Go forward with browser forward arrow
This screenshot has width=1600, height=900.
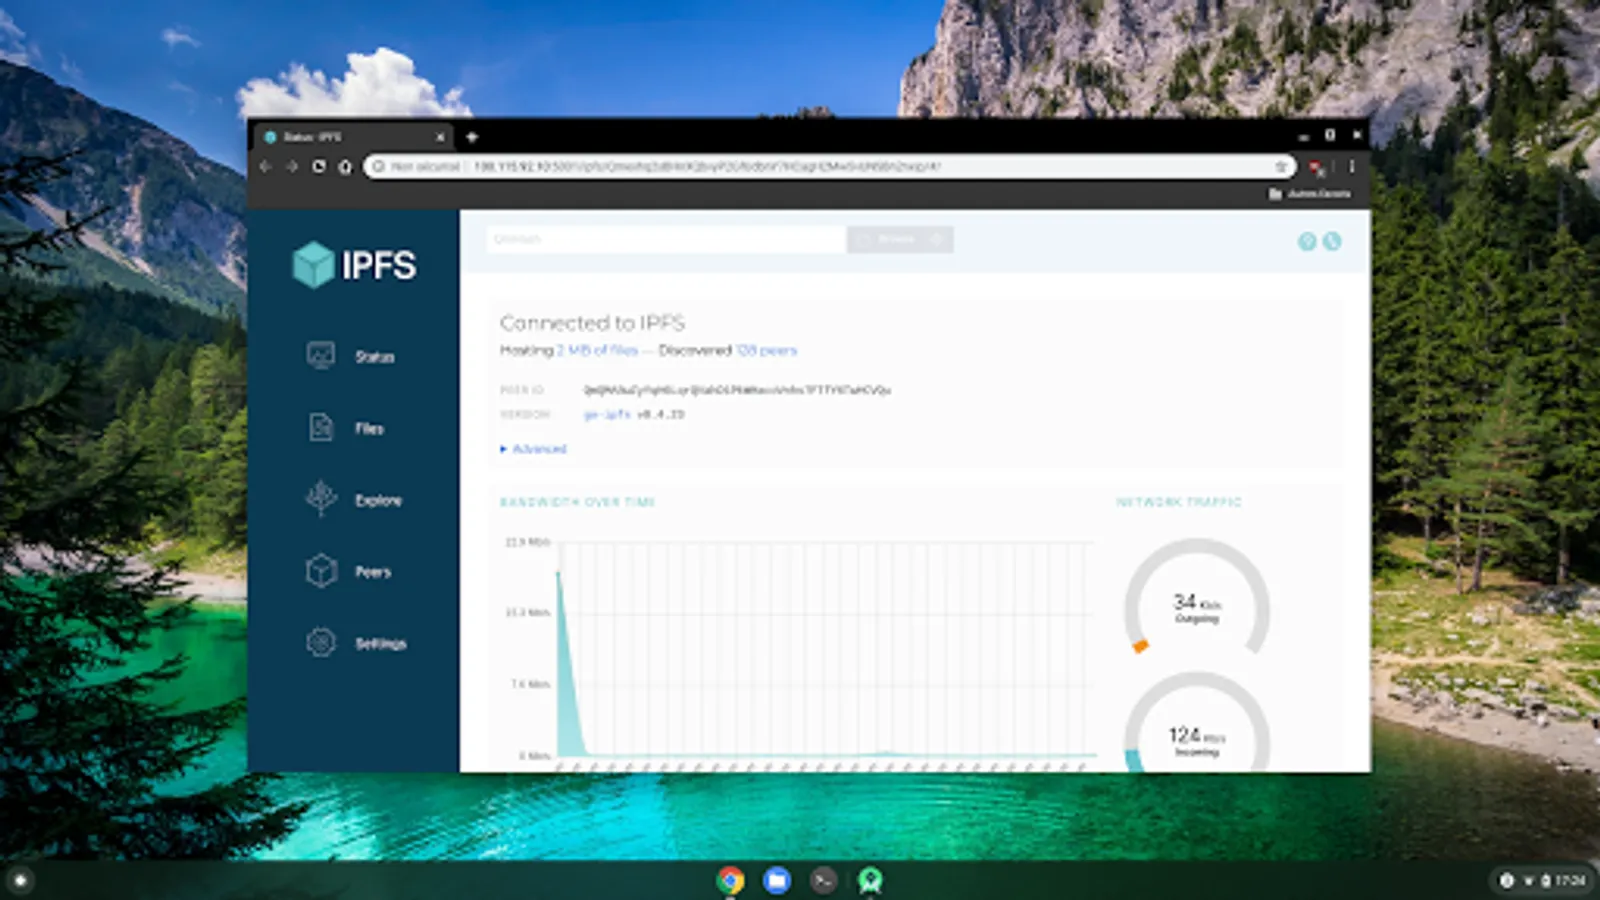291,166
